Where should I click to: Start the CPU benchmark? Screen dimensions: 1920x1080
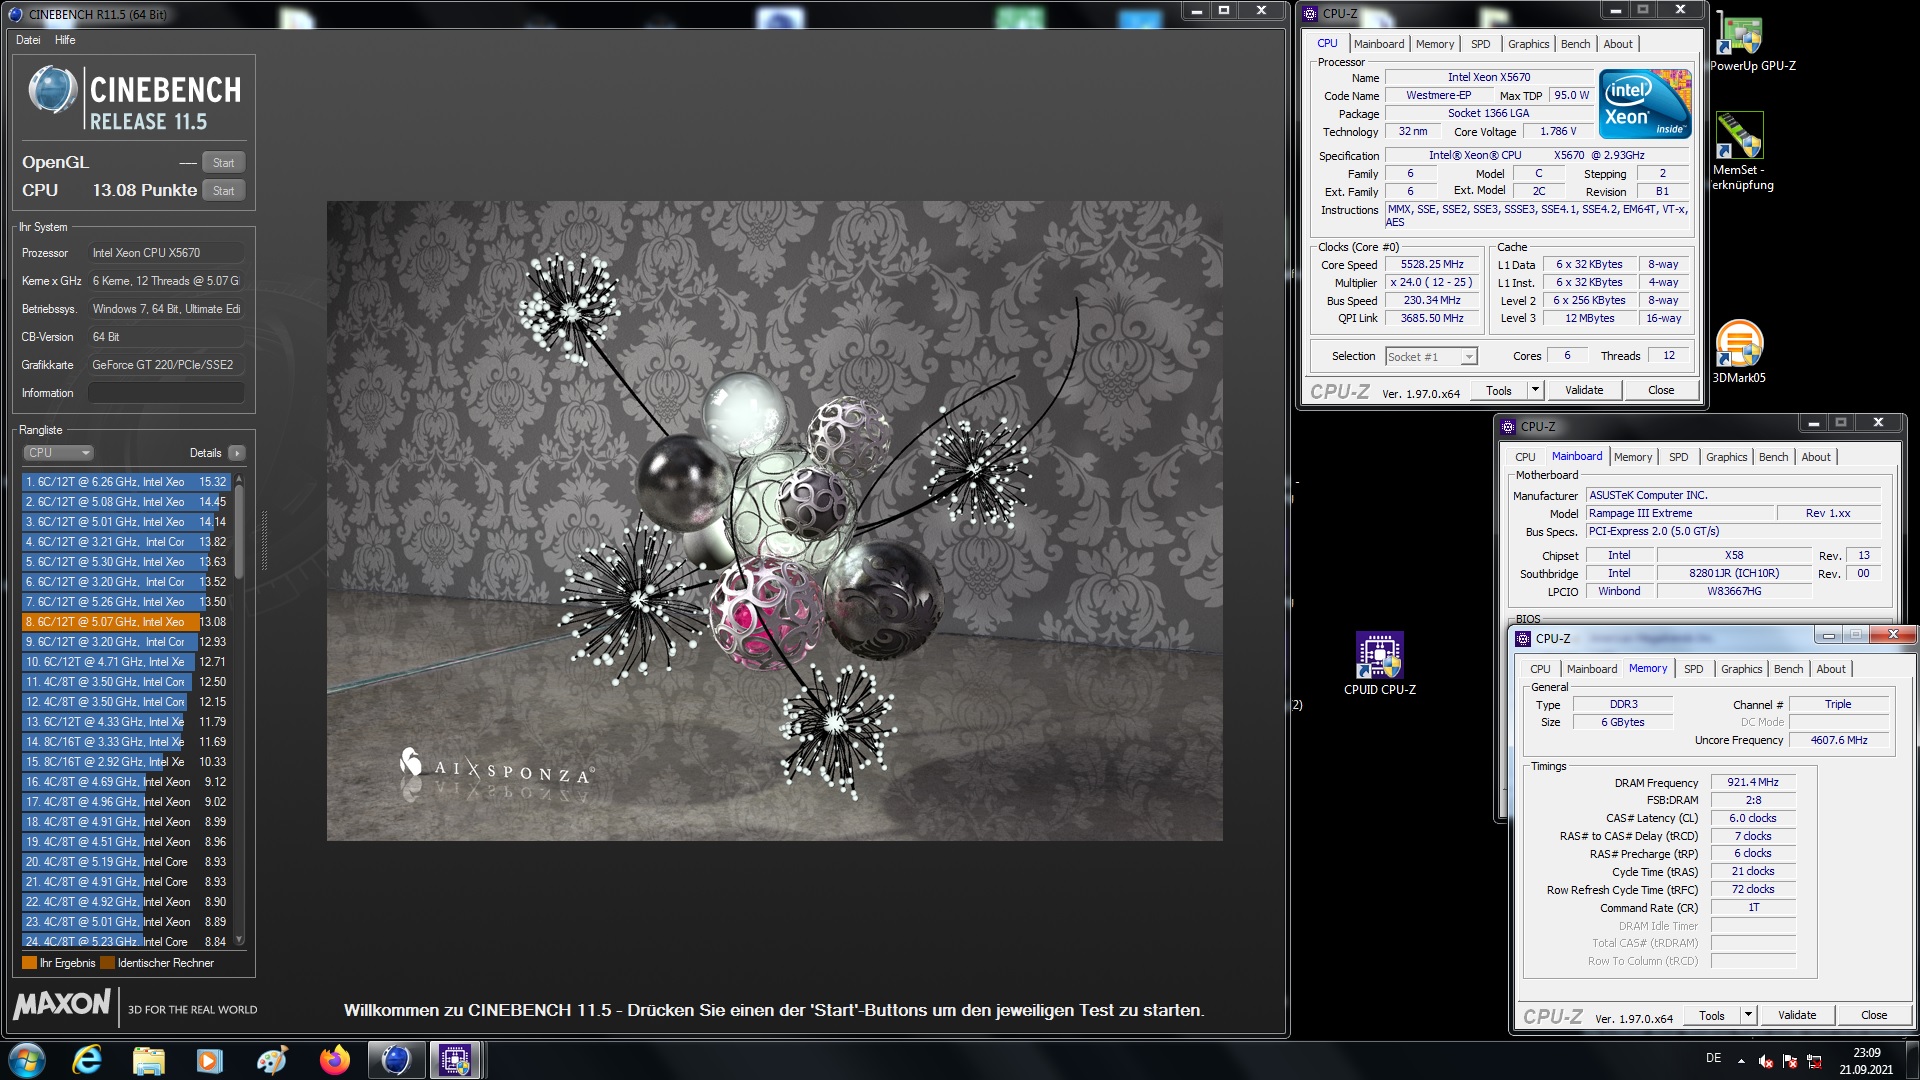(x=224, y=191)
